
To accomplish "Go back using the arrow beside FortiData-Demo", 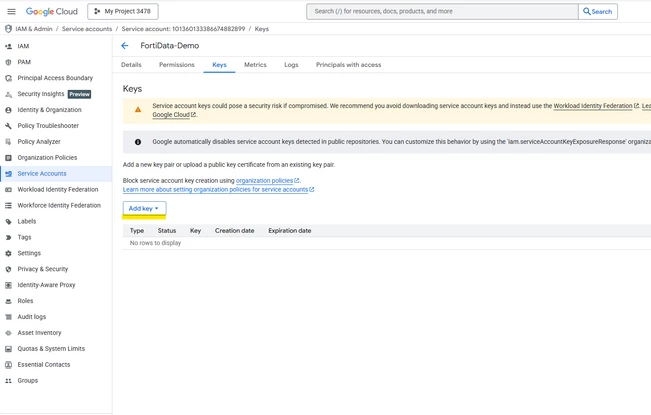I will tap(125, 46).
